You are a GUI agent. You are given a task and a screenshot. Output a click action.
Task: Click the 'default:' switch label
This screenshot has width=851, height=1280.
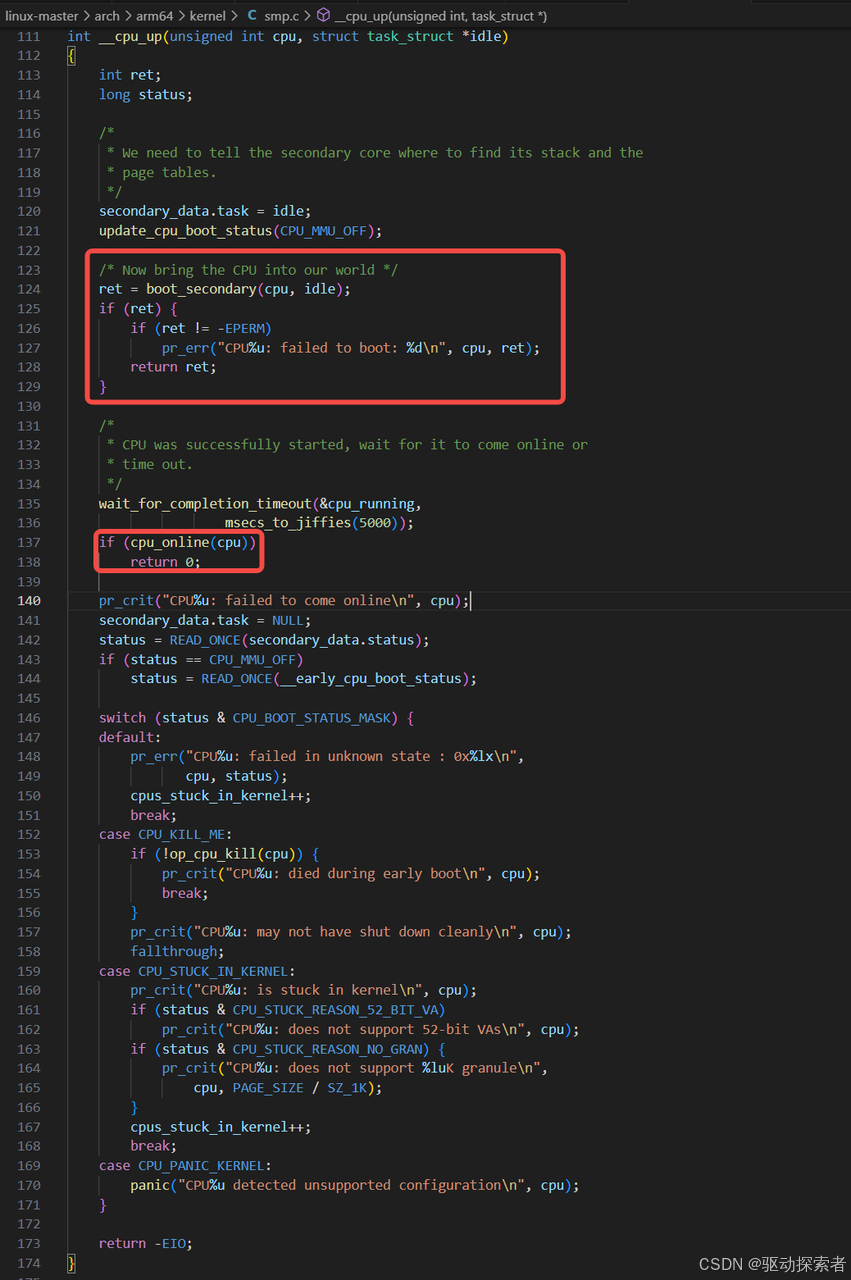click(130, 737)
